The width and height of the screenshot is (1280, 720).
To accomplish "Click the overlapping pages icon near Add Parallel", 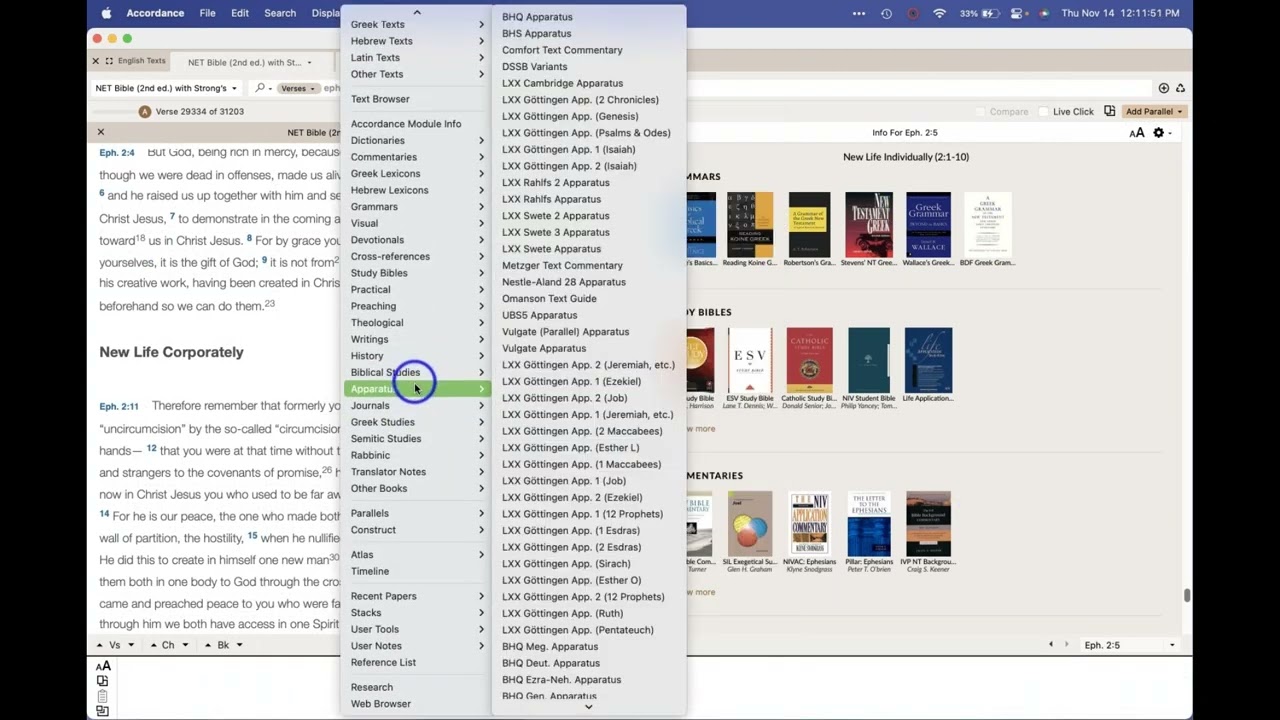I will point(1109,111).
